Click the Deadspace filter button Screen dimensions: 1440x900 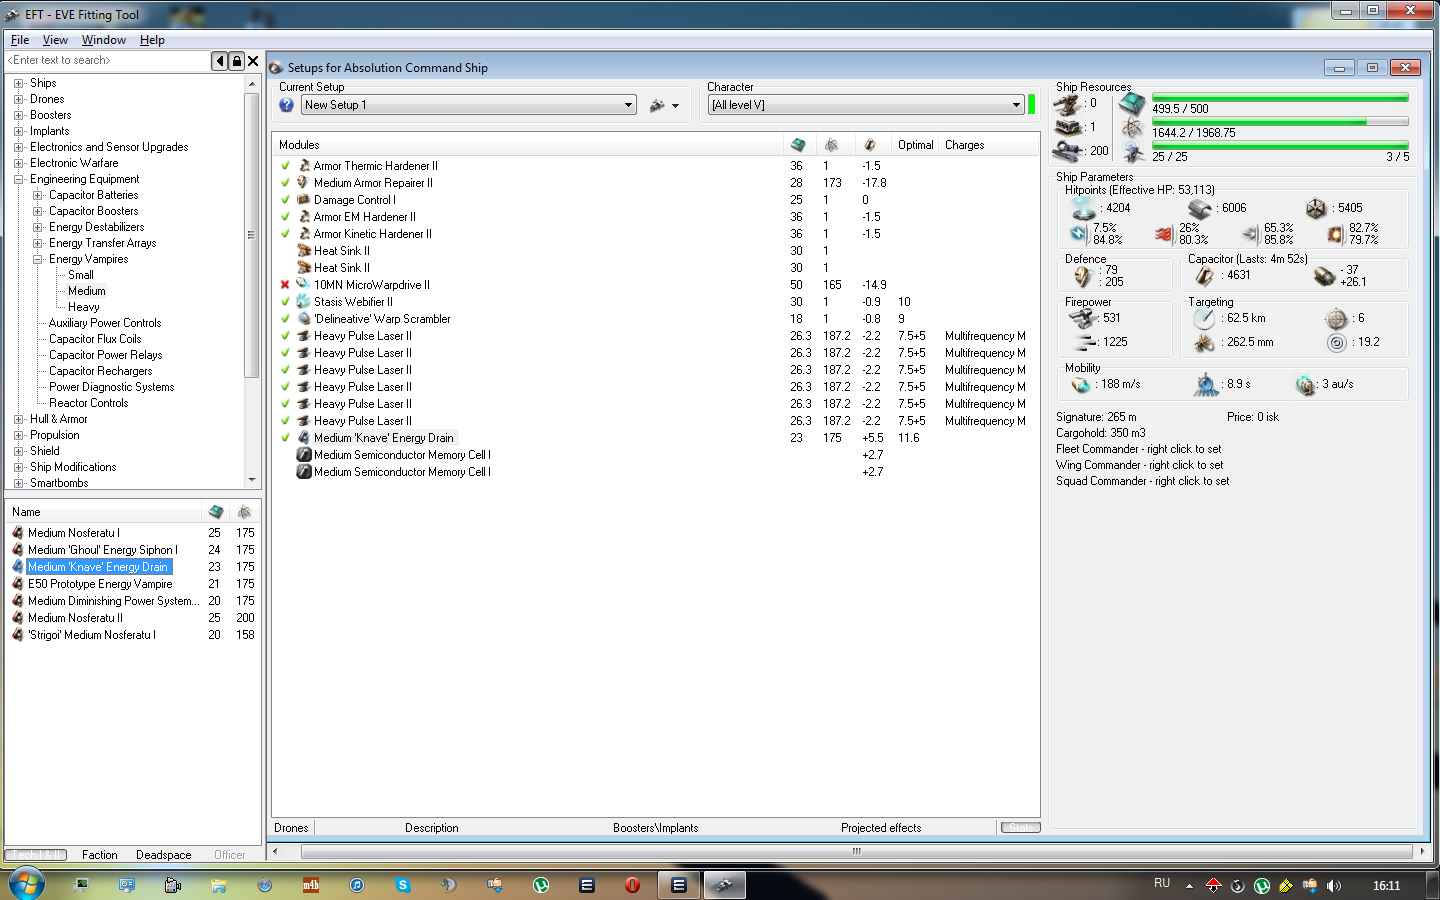pyautogui.click(x=163, y=855)
